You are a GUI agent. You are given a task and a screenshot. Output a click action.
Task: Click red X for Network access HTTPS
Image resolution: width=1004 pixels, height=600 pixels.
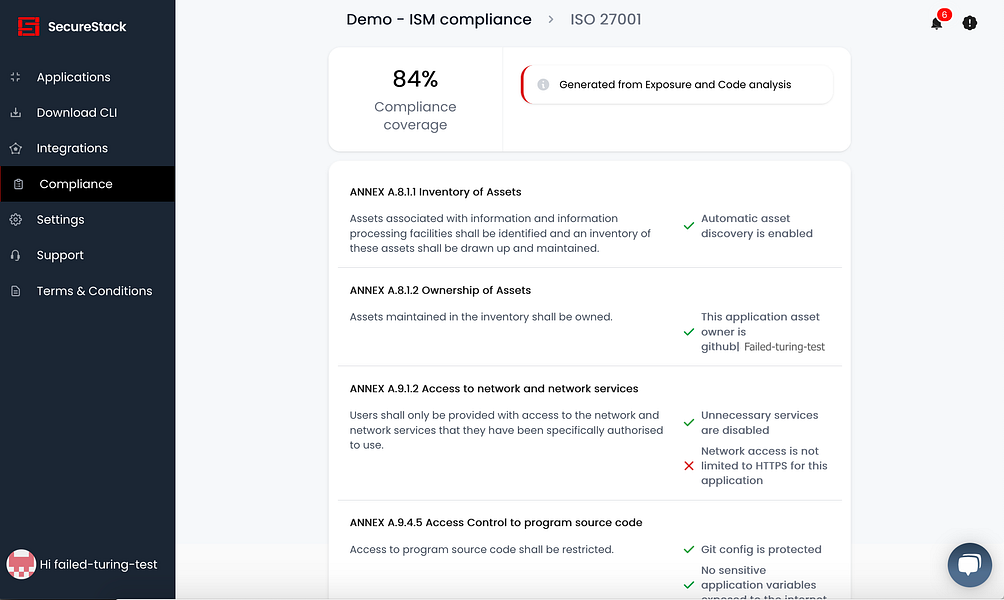click(x=689, y=466)
